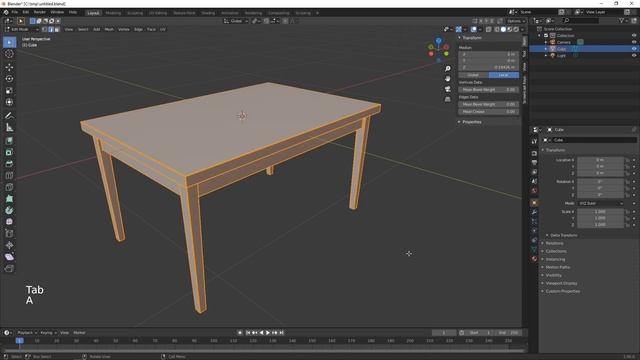Open the Global orientation dropdown
This screenshot has height=360, width=640.
(x=236, y=21)
